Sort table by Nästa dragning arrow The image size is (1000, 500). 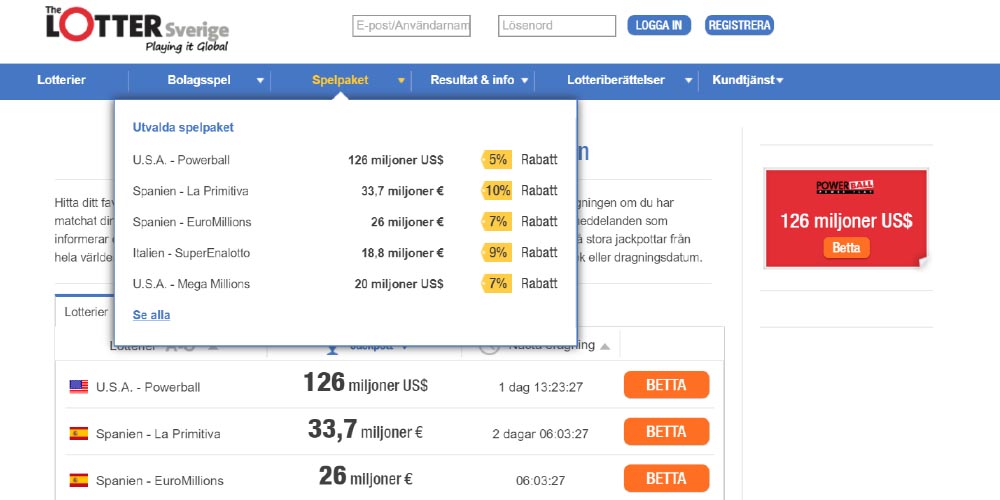click(604, 346)
